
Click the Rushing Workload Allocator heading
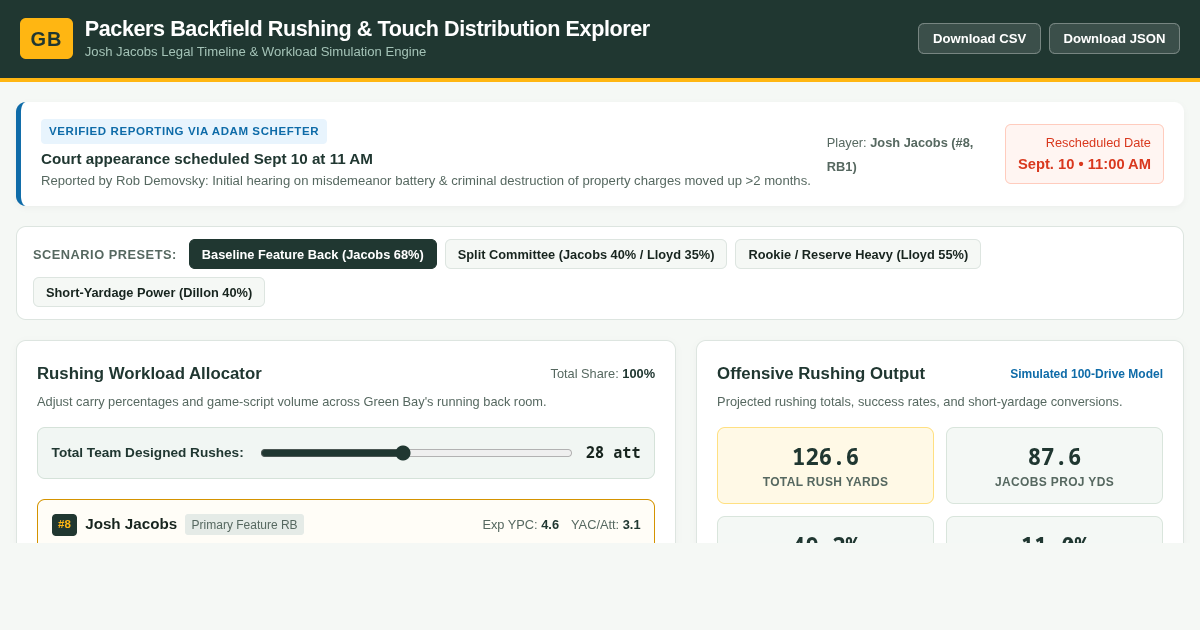tap(149, 374)
